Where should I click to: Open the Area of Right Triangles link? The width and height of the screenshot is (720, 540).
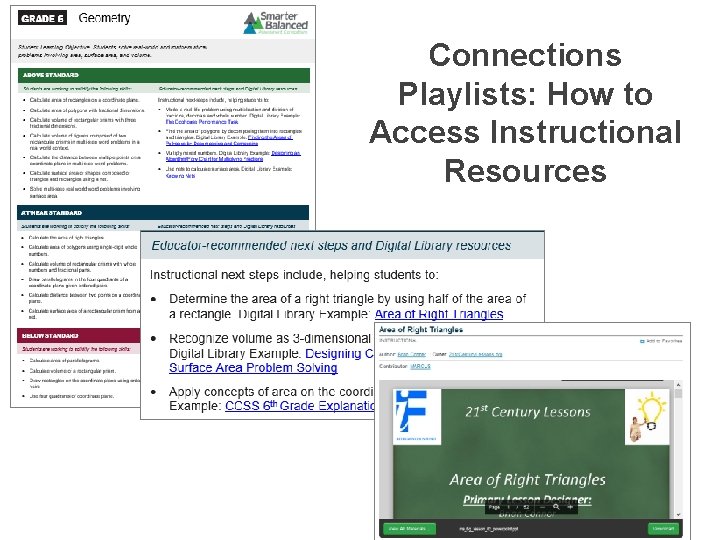pos(439,314)
